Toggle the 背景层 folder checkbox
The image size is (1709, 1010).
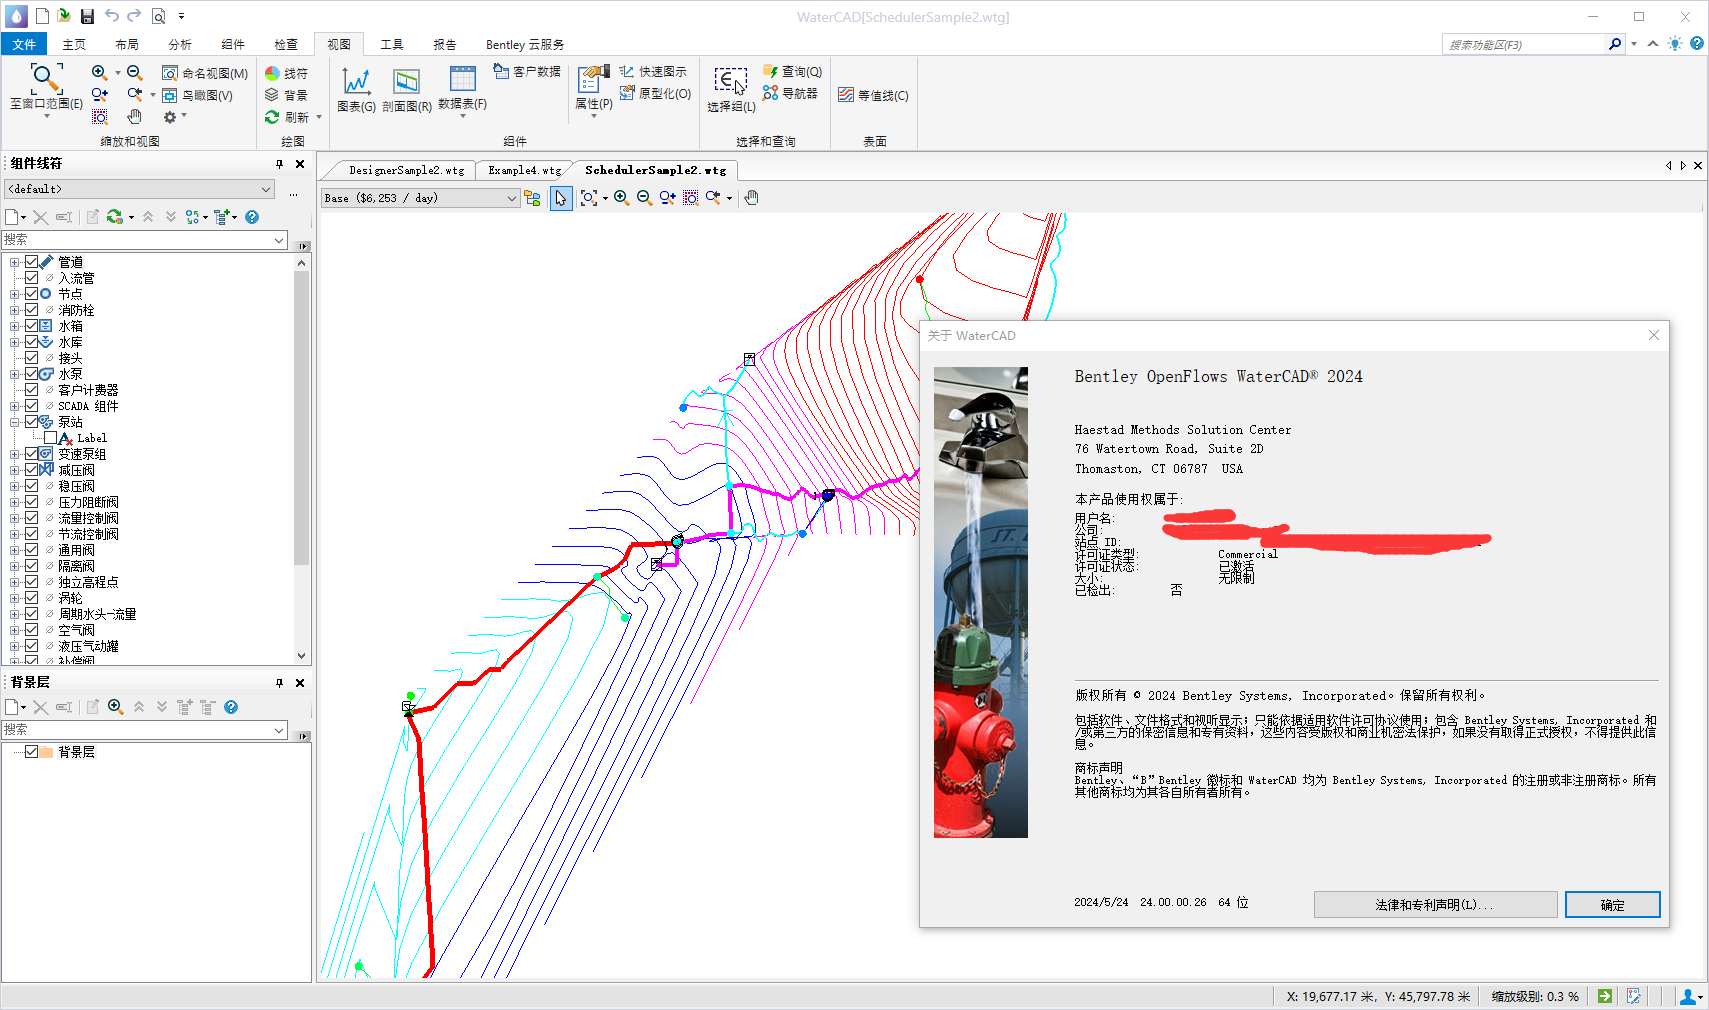point(31,752)
